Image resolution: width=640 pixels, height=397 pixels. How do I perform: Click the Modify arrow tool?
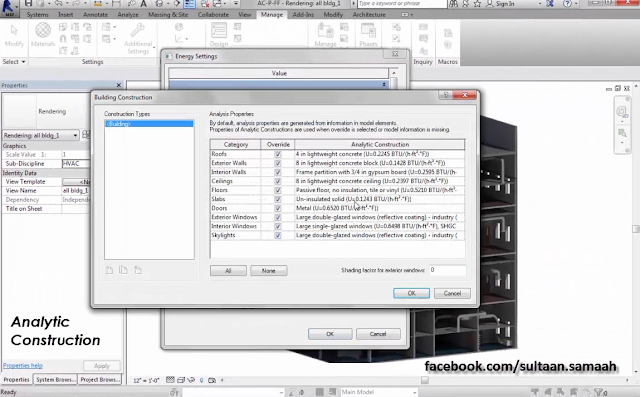[x=14, y=31]
